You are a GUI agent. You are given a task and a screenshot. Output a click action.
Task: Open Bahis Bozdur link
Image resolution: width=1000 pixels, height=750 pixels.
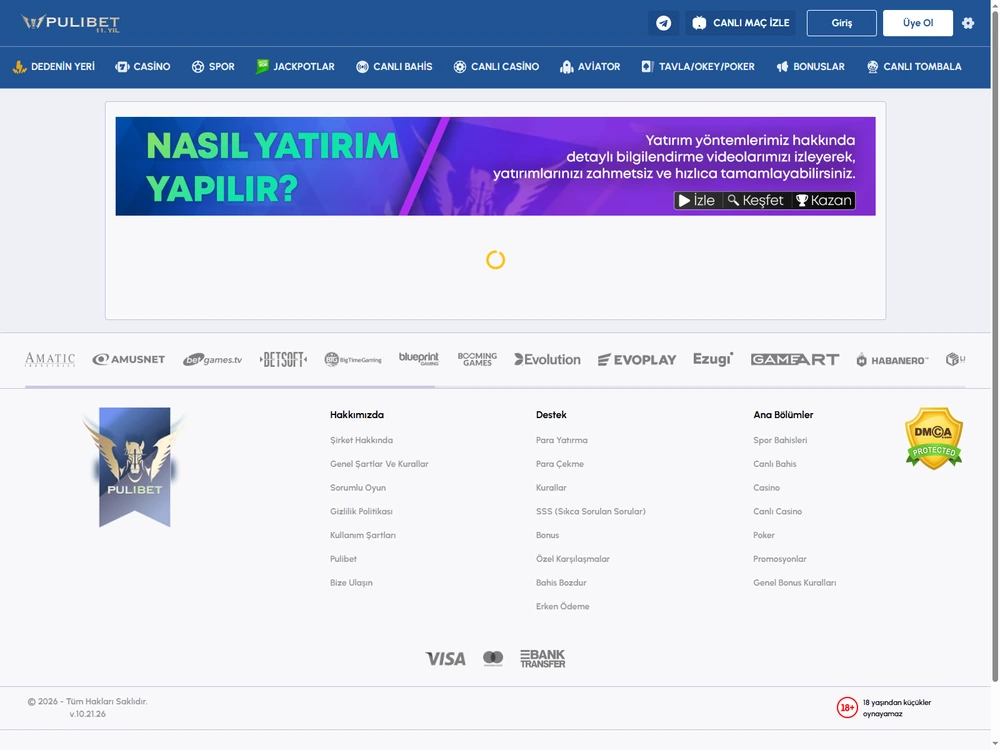tap(561, 582)
